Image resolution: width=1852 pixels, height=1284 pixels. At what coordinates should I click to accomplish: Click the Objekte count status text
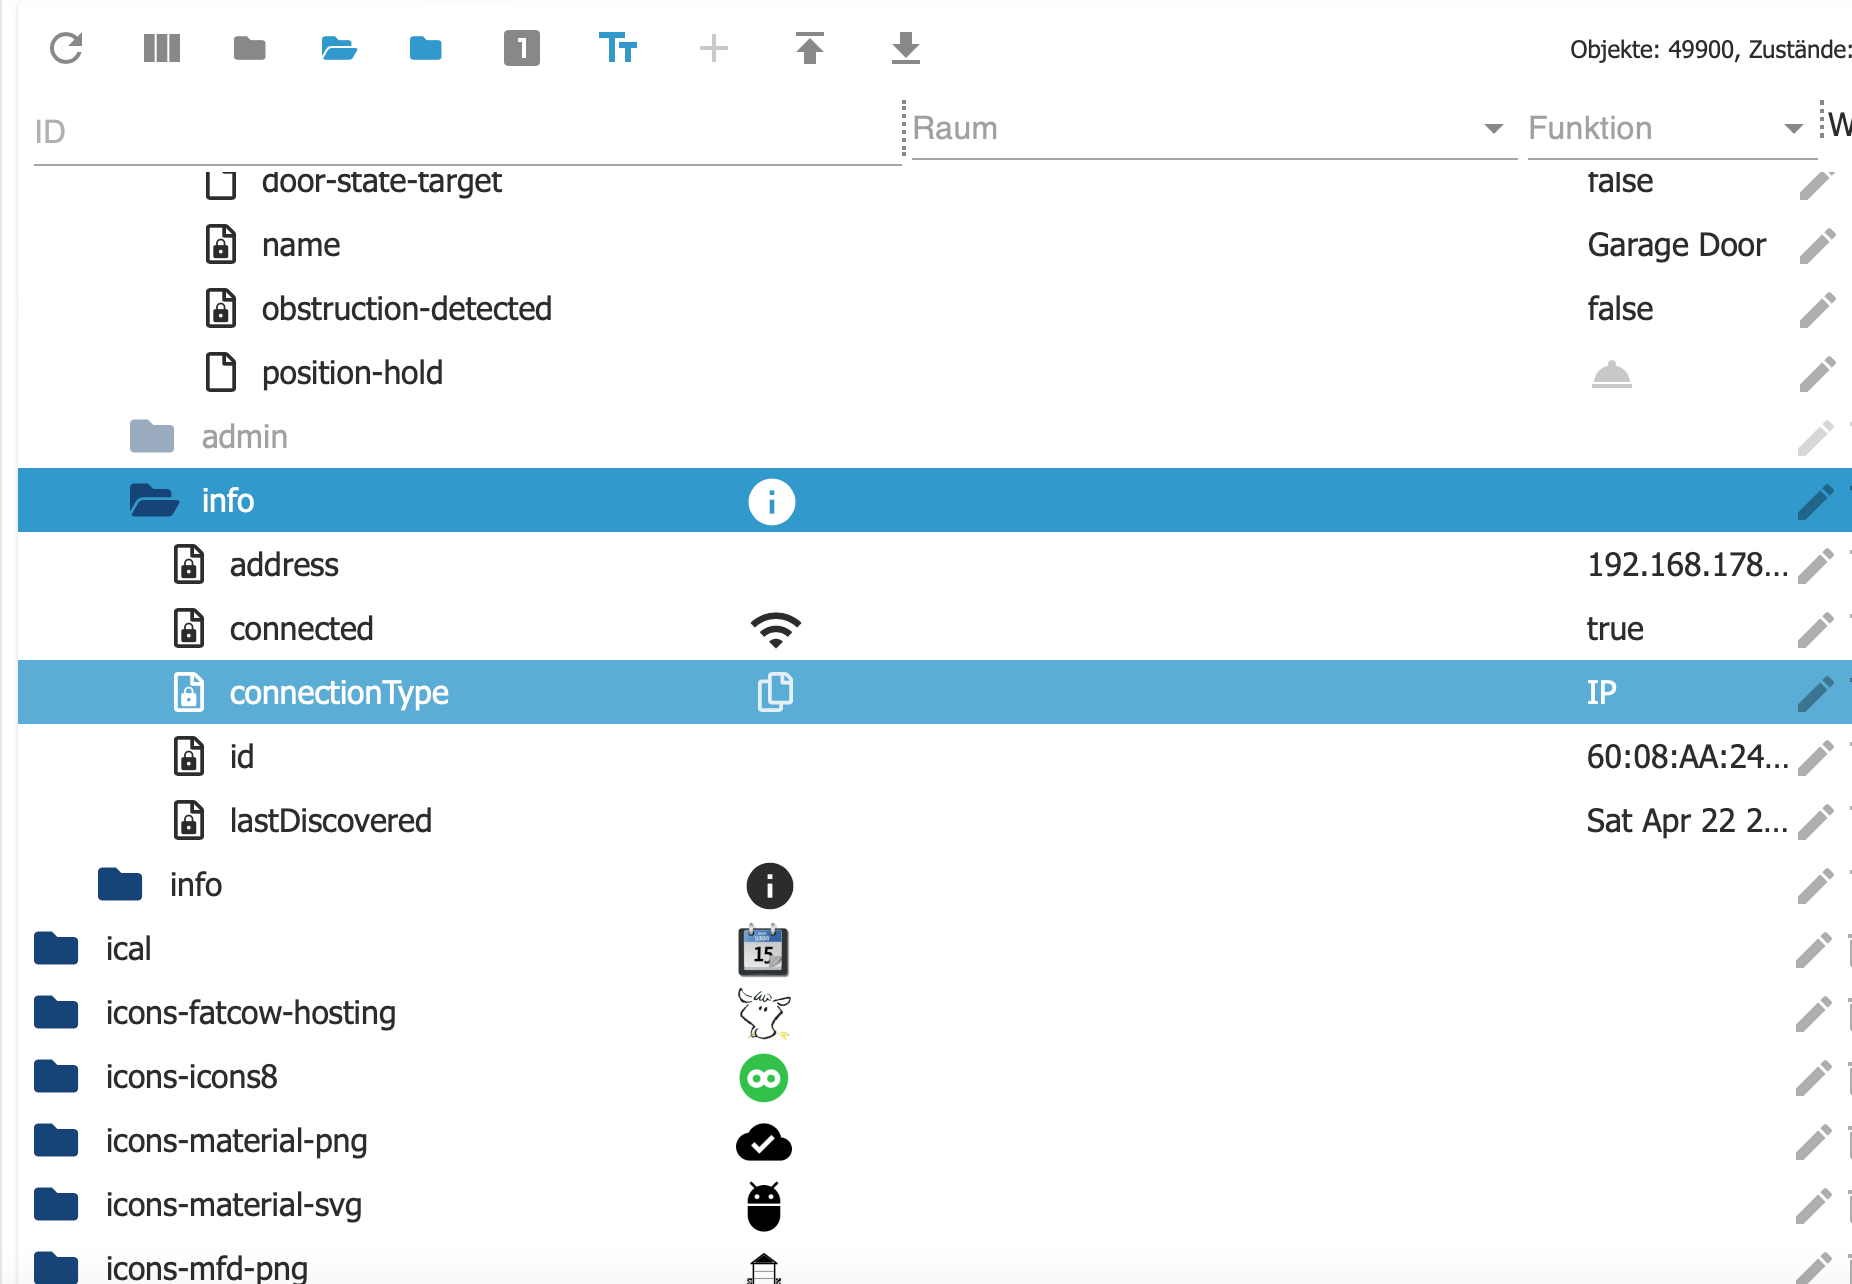point(1710,49)
